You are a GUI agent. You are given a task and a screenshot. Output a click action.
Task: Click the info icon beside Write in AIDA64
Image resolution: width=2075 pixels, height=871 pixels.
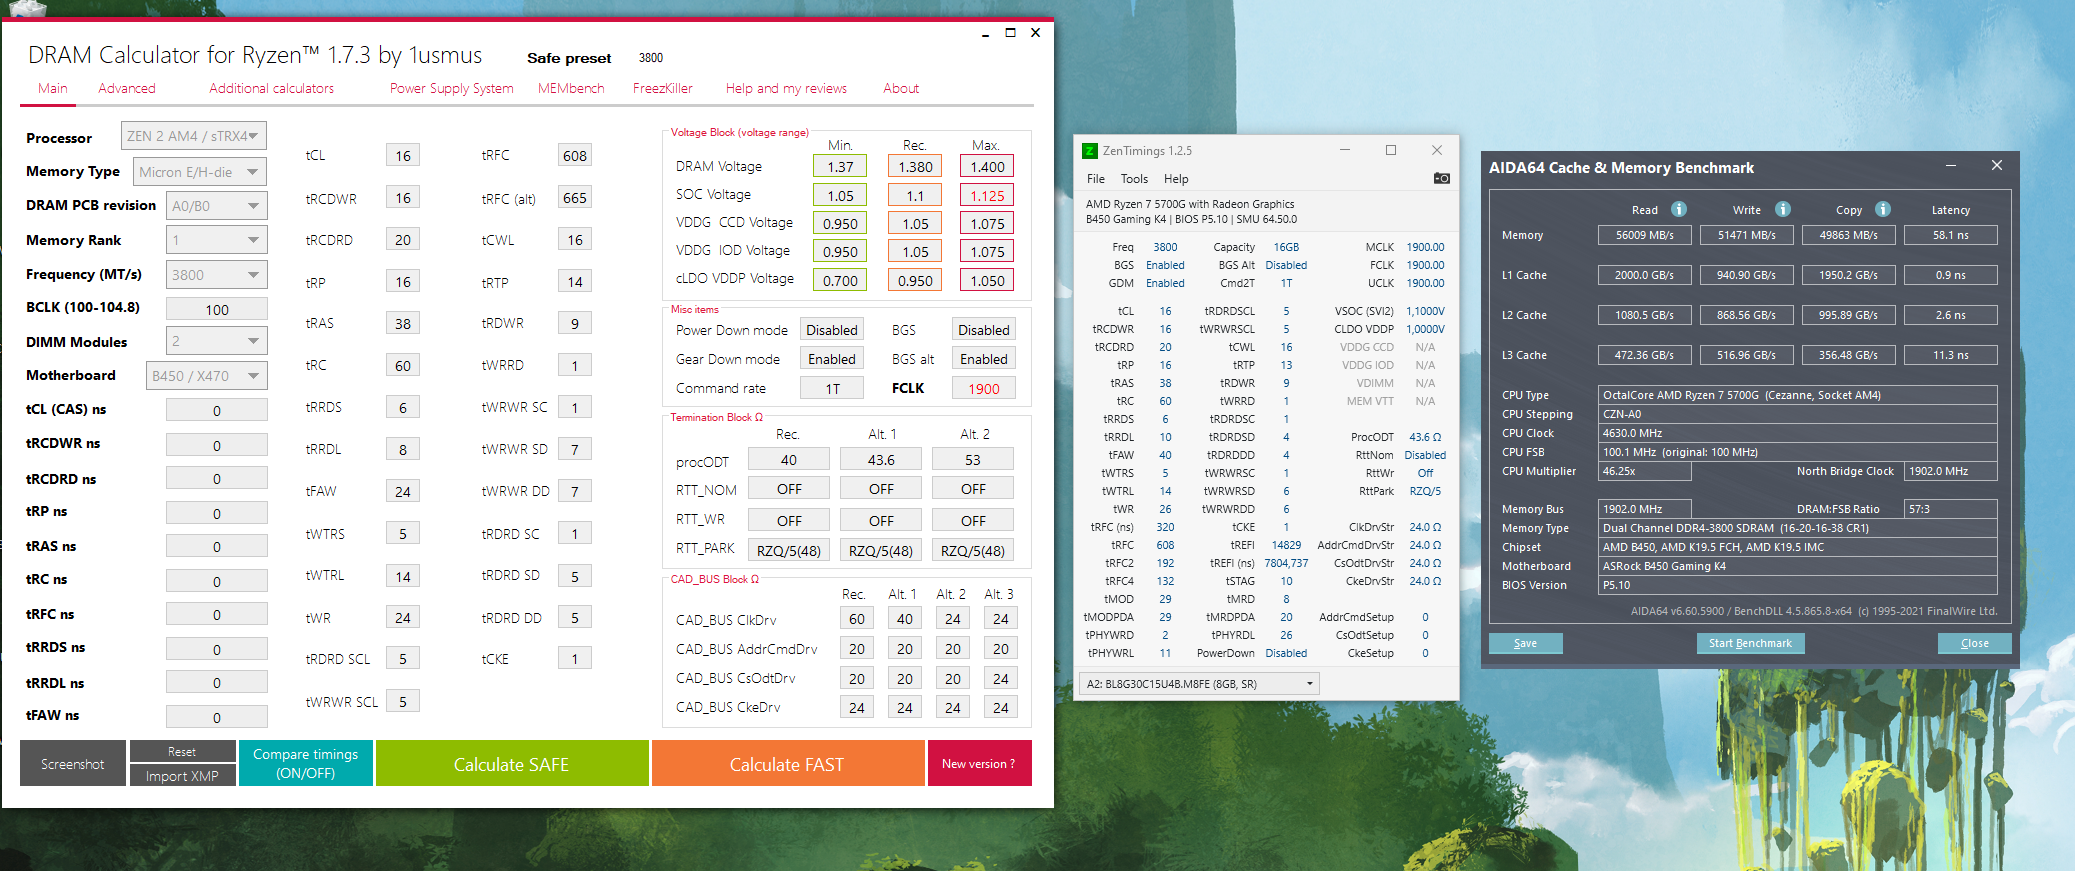click(x=1783, y=209)
